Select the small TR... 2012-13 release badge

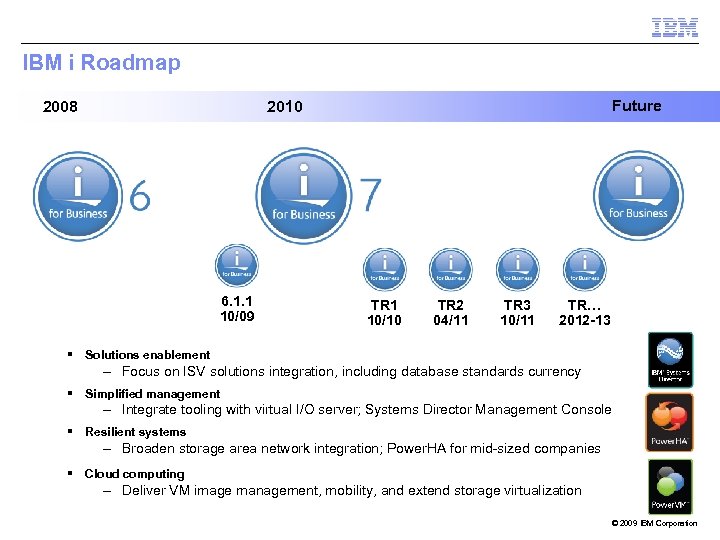[x=585, y=270]
